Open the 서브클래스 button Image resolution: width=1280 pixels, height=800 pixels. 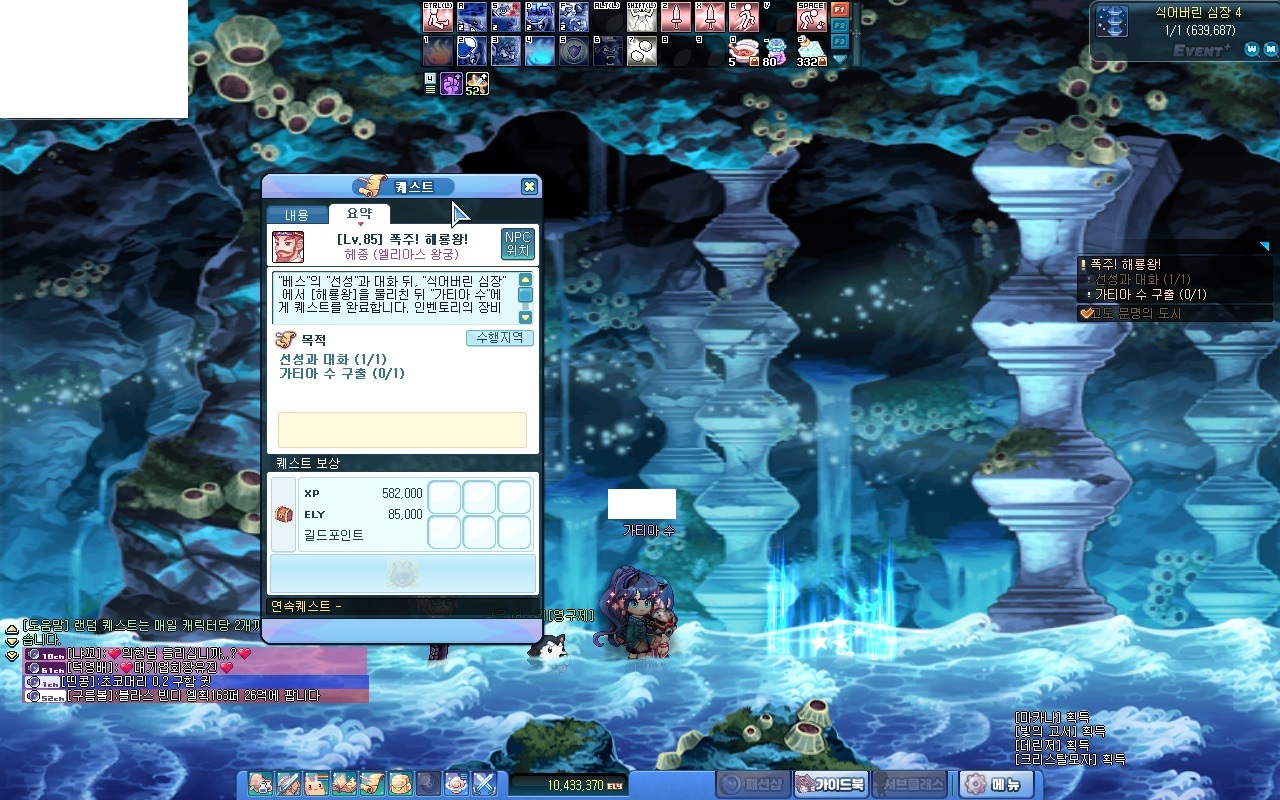point(910,784)
